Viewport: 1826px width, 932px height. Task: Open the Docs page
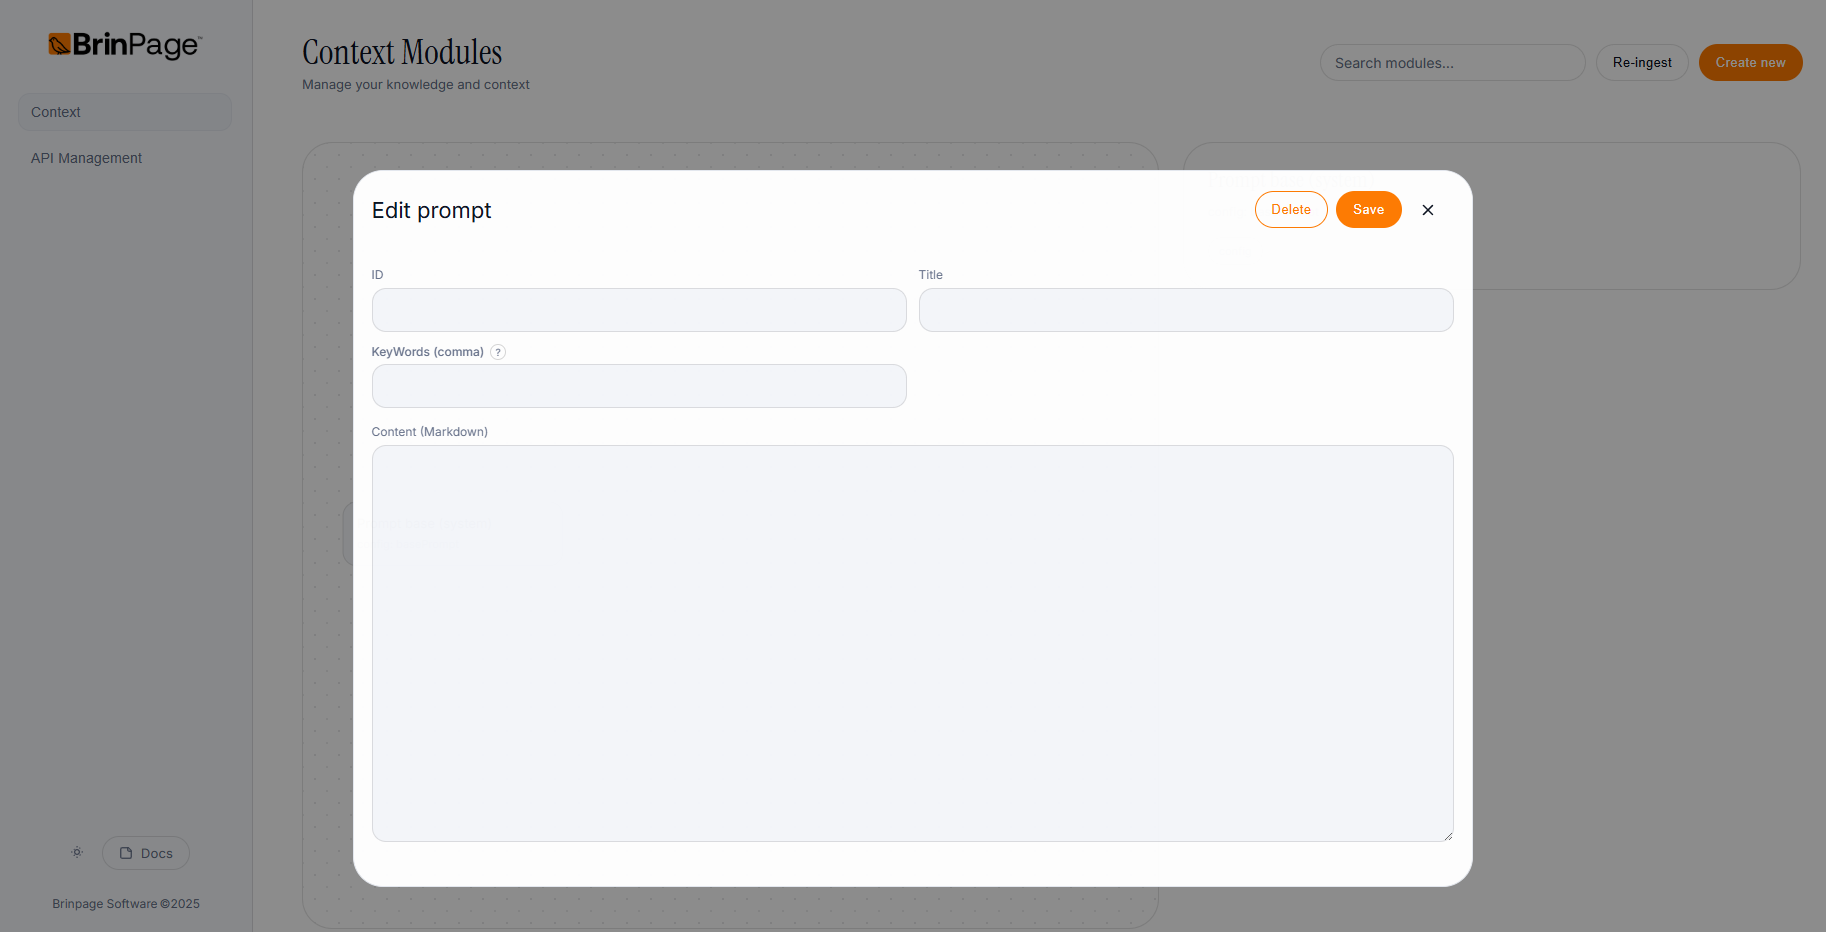(146, 853)
